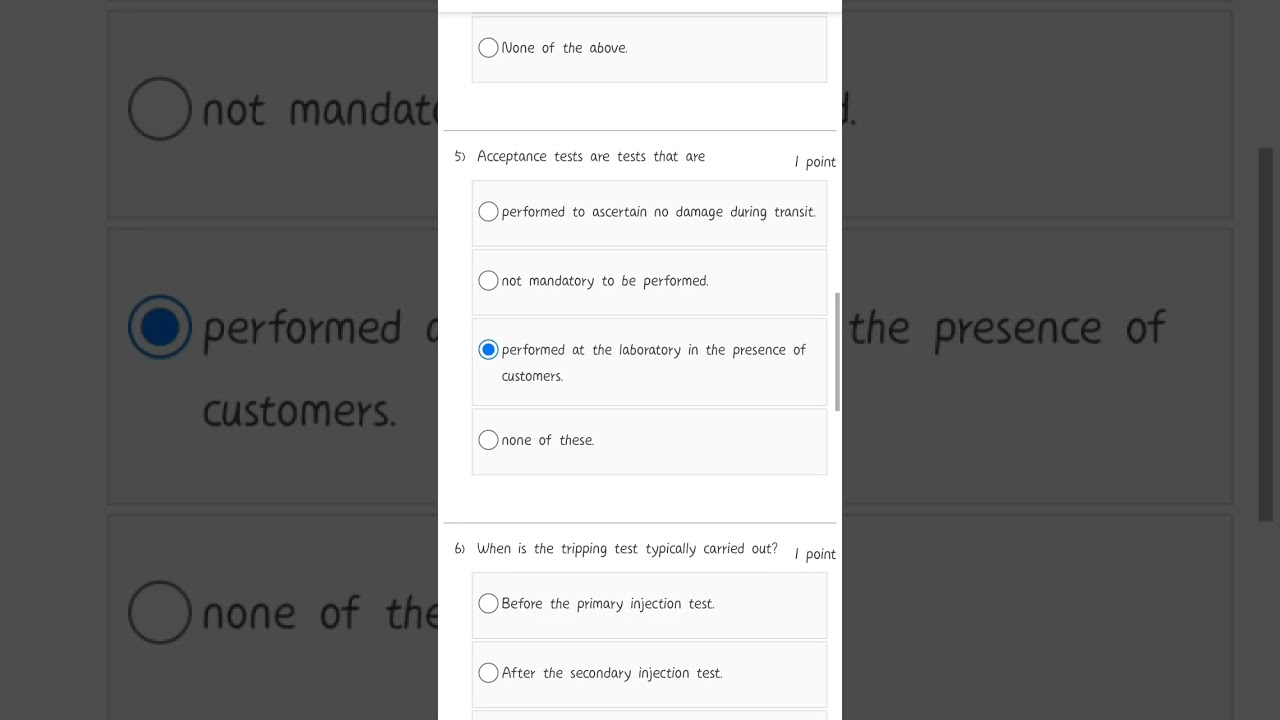Click the dark scrollbar at far right edge
The width and height of the screenshot is (1280, 720).
[x=1265, y=334]
